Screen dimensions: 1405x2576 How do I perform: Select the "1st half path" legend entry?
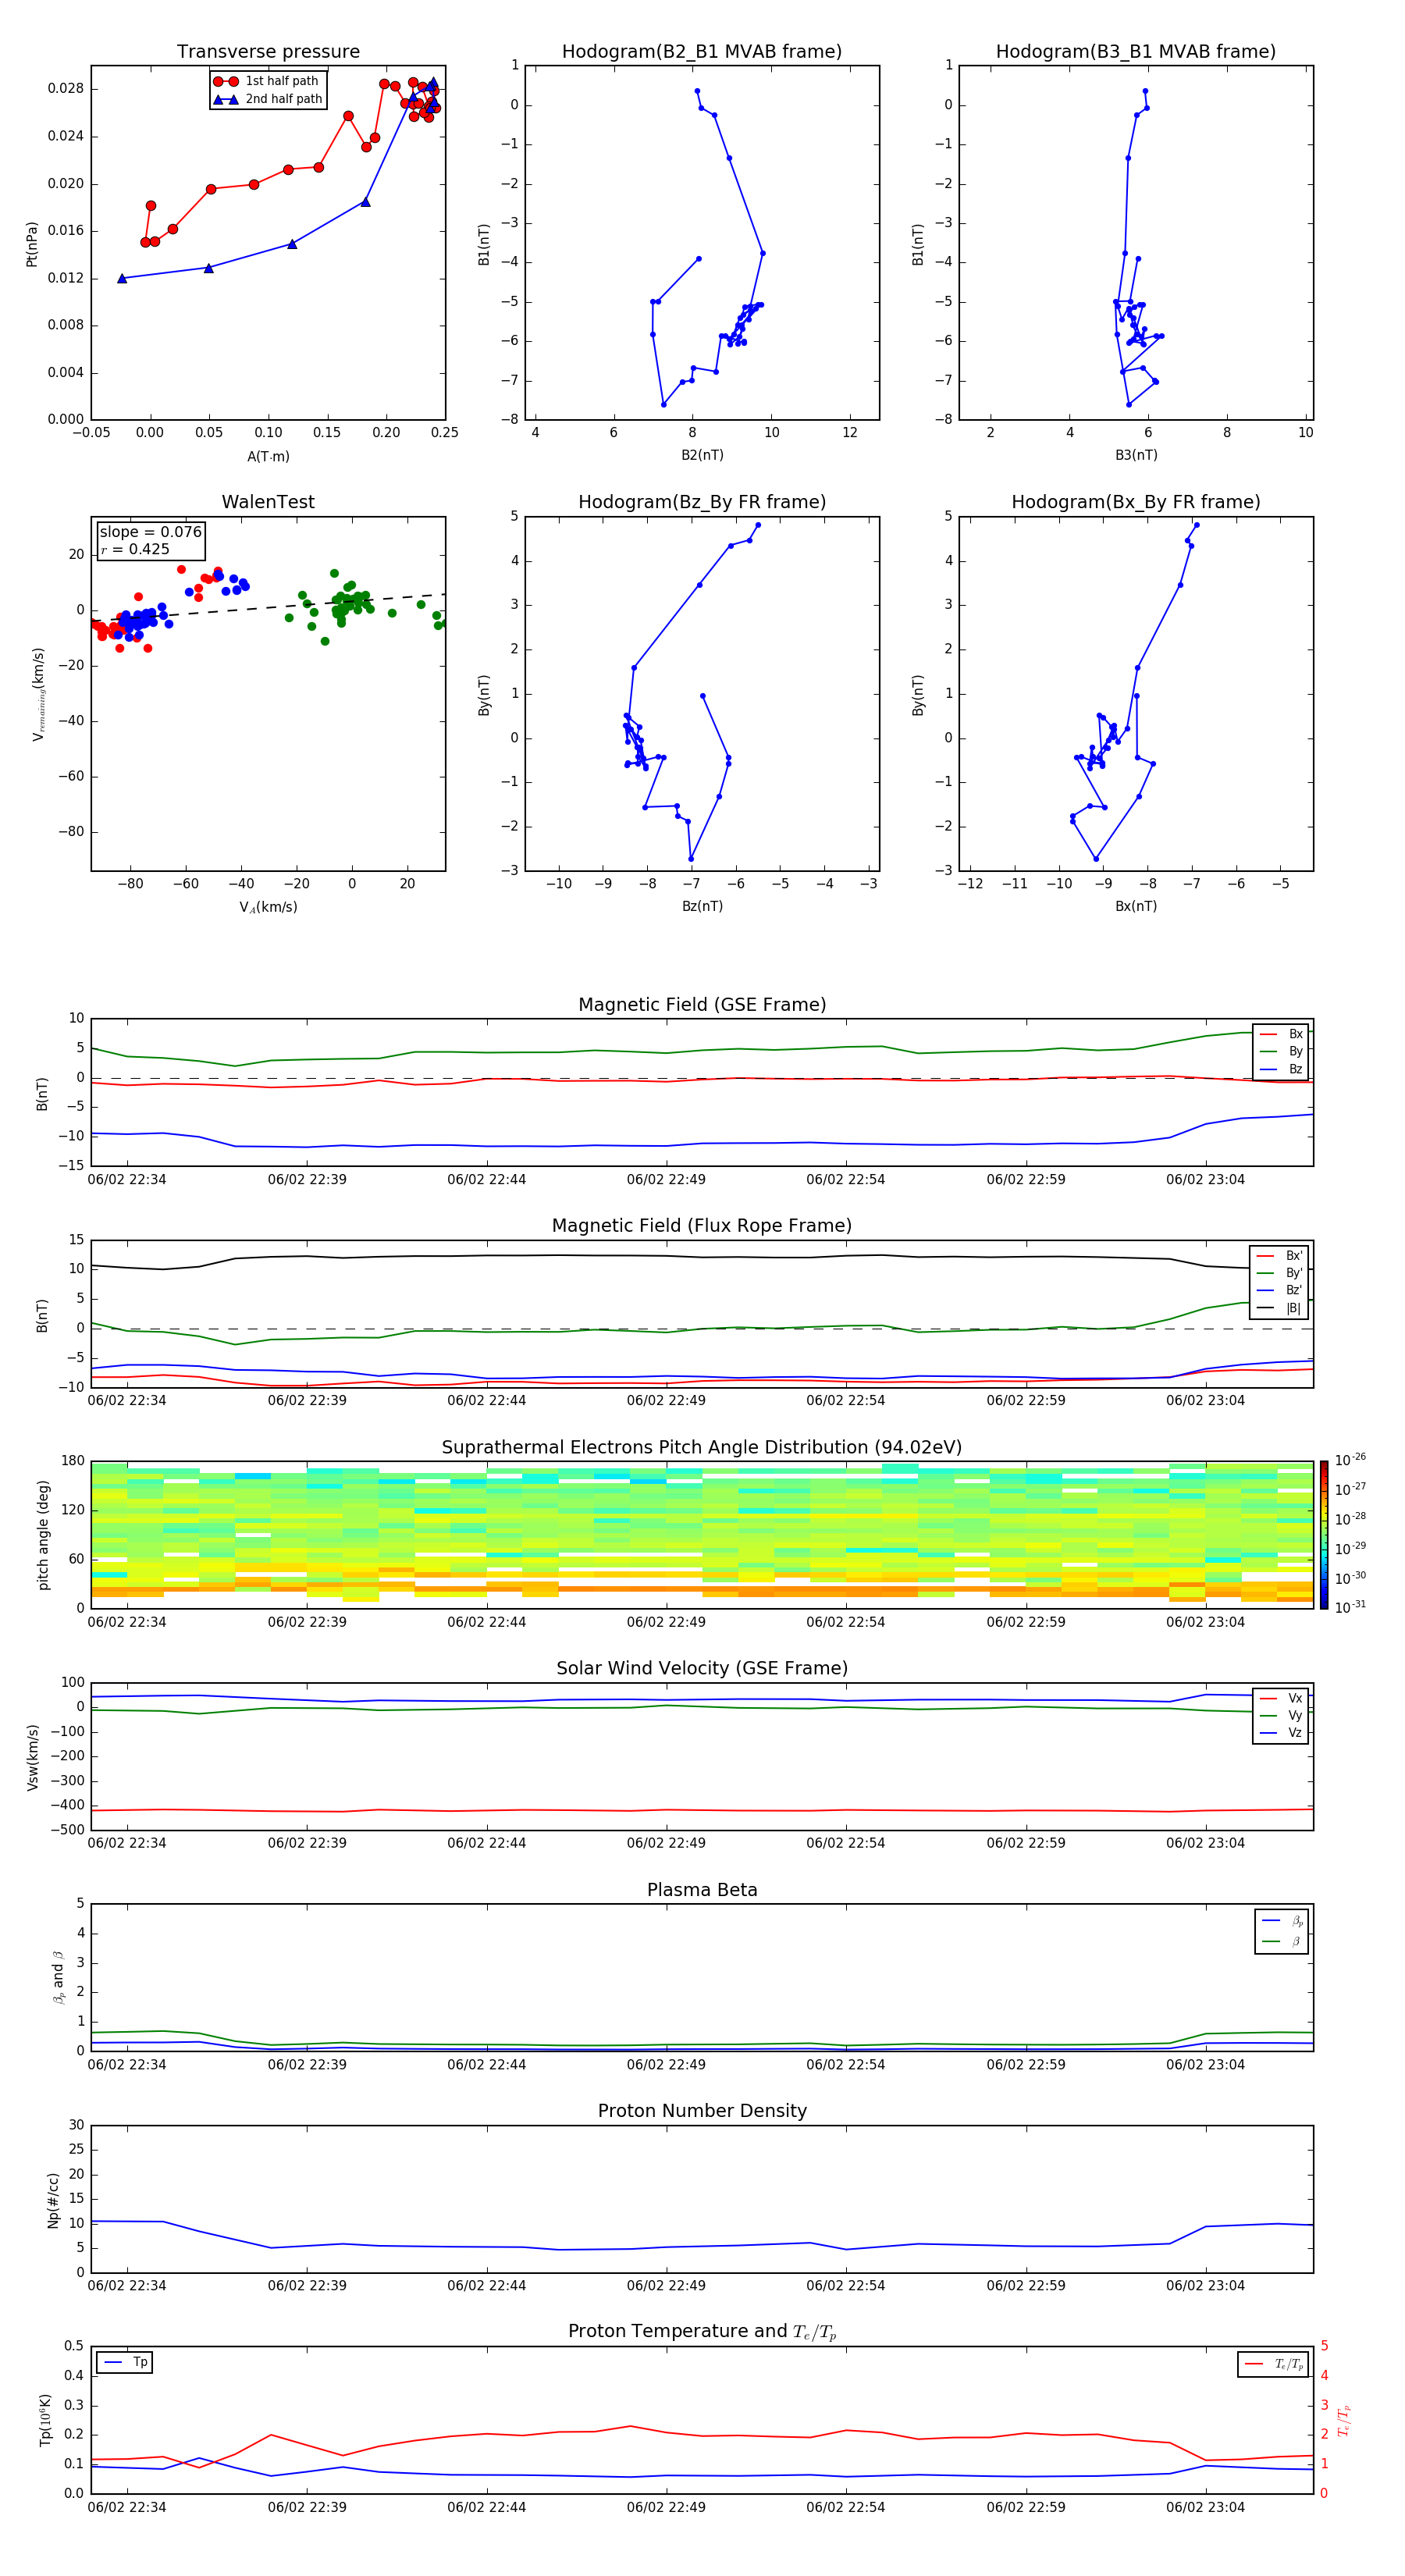[x=267, y=81]
